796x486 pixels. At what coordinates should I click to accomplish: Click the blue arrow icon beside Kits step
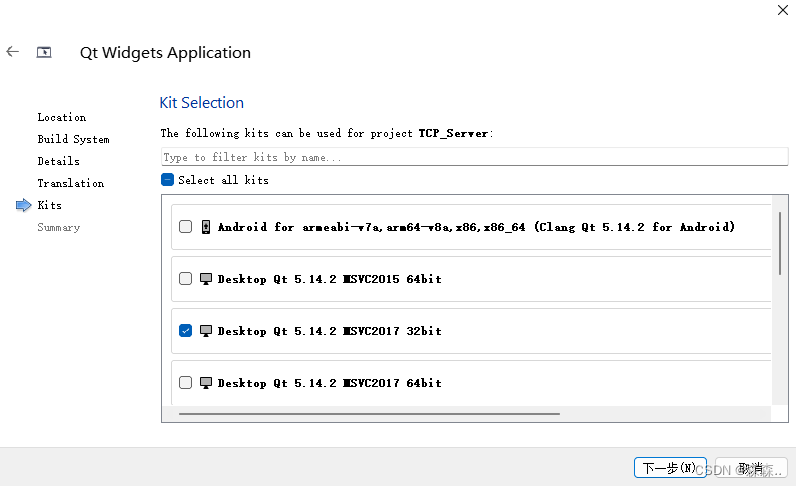tap(23, 205)
